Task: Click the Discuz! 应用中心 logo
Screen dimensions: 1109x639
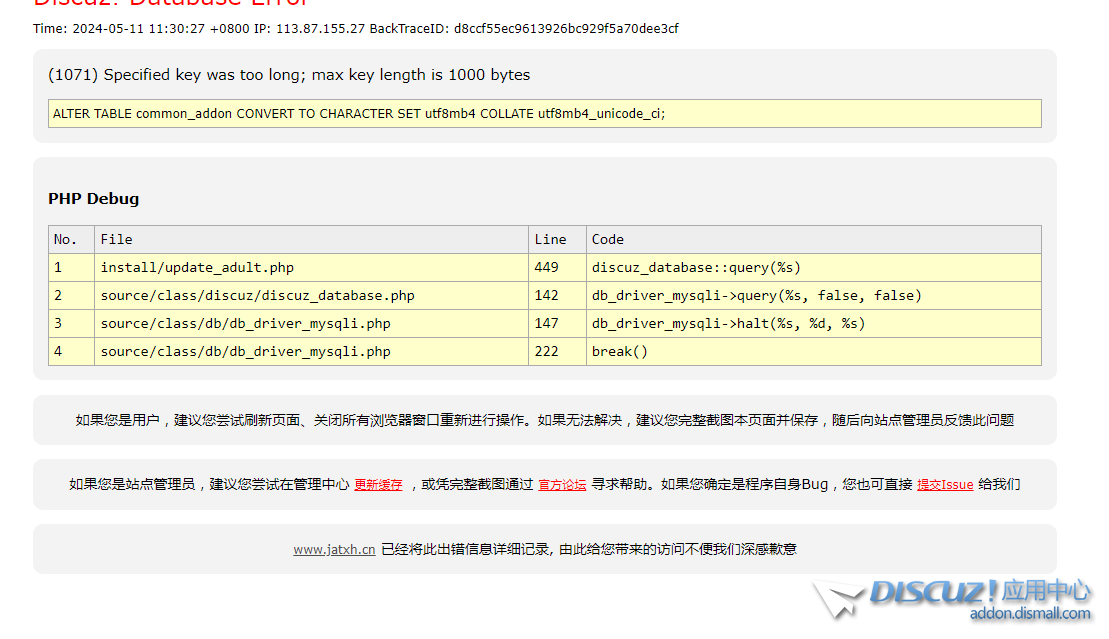Action: pos(978,592)
